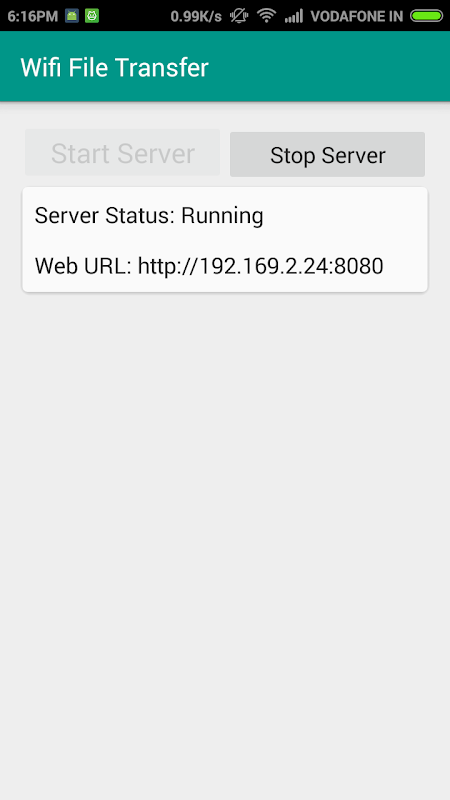
Task: Tap the word Running in server status
Action: [x=222, y=216]
